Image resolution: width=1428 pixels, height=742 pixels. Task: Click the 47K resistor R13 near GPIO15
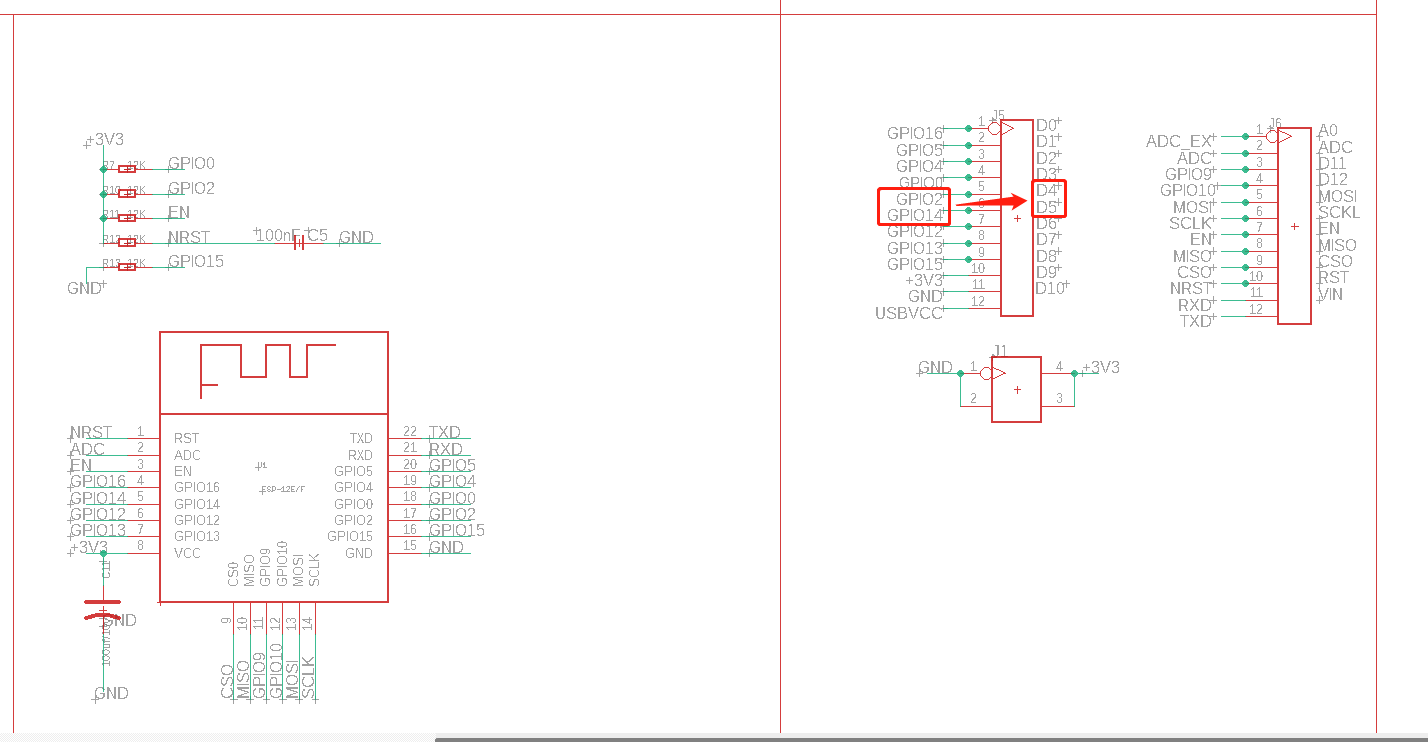[126, 266]
